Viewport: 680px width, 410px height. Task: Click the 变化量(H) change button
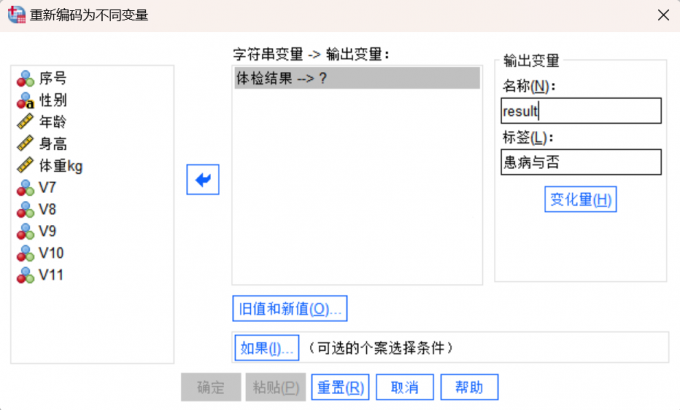(x=580, y=199)
